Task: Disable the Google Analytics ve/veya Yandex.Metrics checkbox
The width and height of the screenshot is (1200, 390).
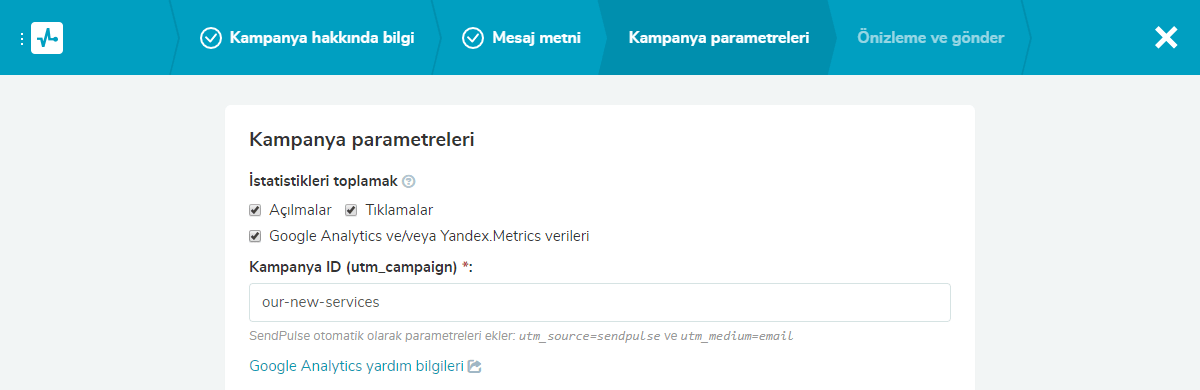Action: pyautogui.click(x=255, y=237)
